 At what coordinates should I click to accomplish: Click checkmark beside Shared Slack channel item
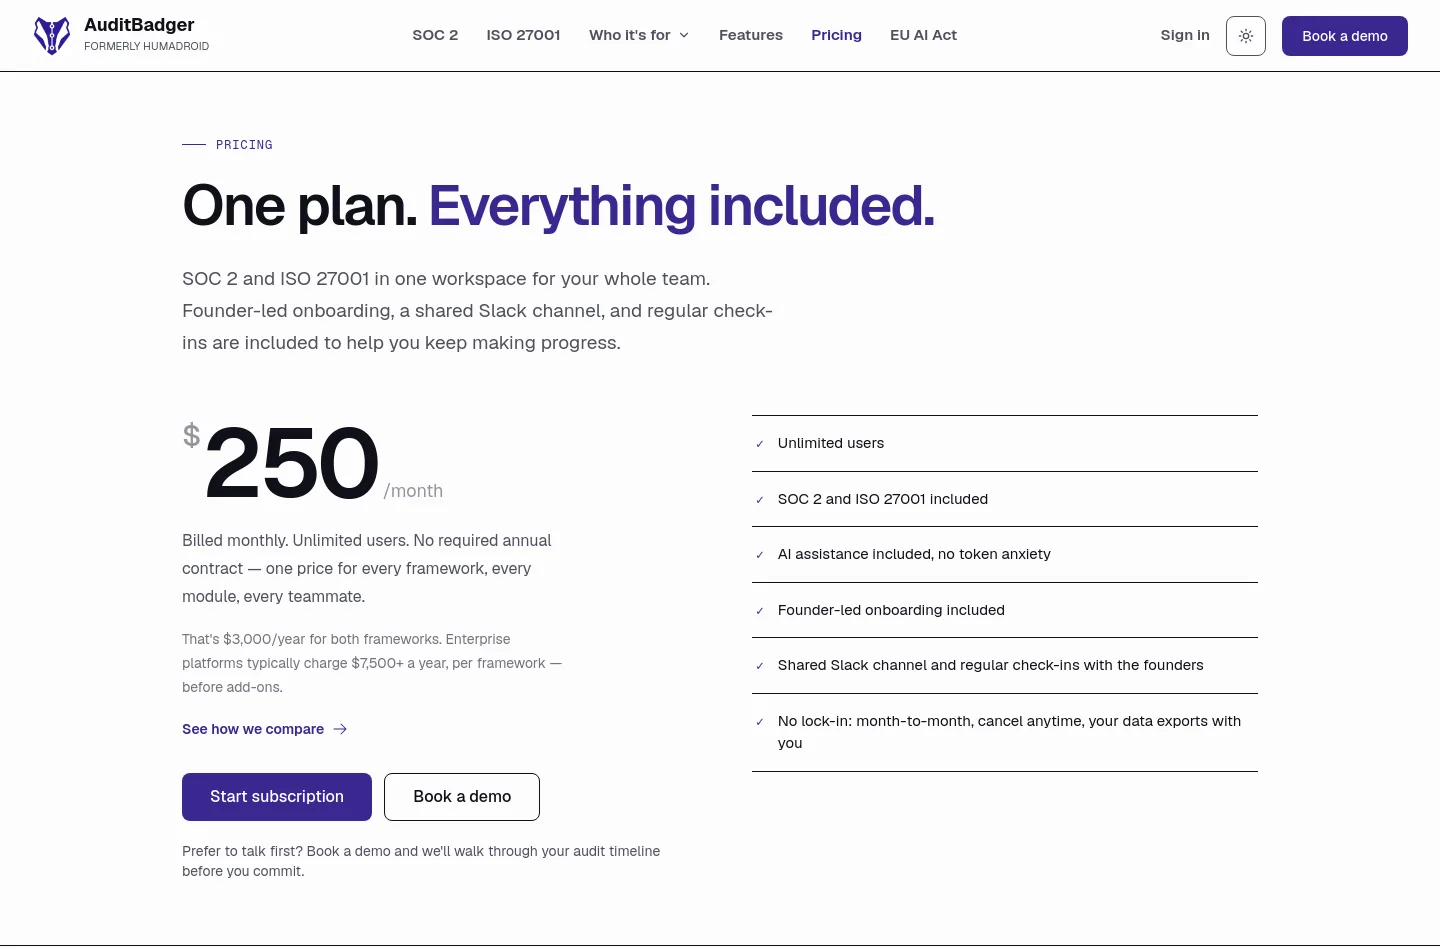[x=760, y=666]
